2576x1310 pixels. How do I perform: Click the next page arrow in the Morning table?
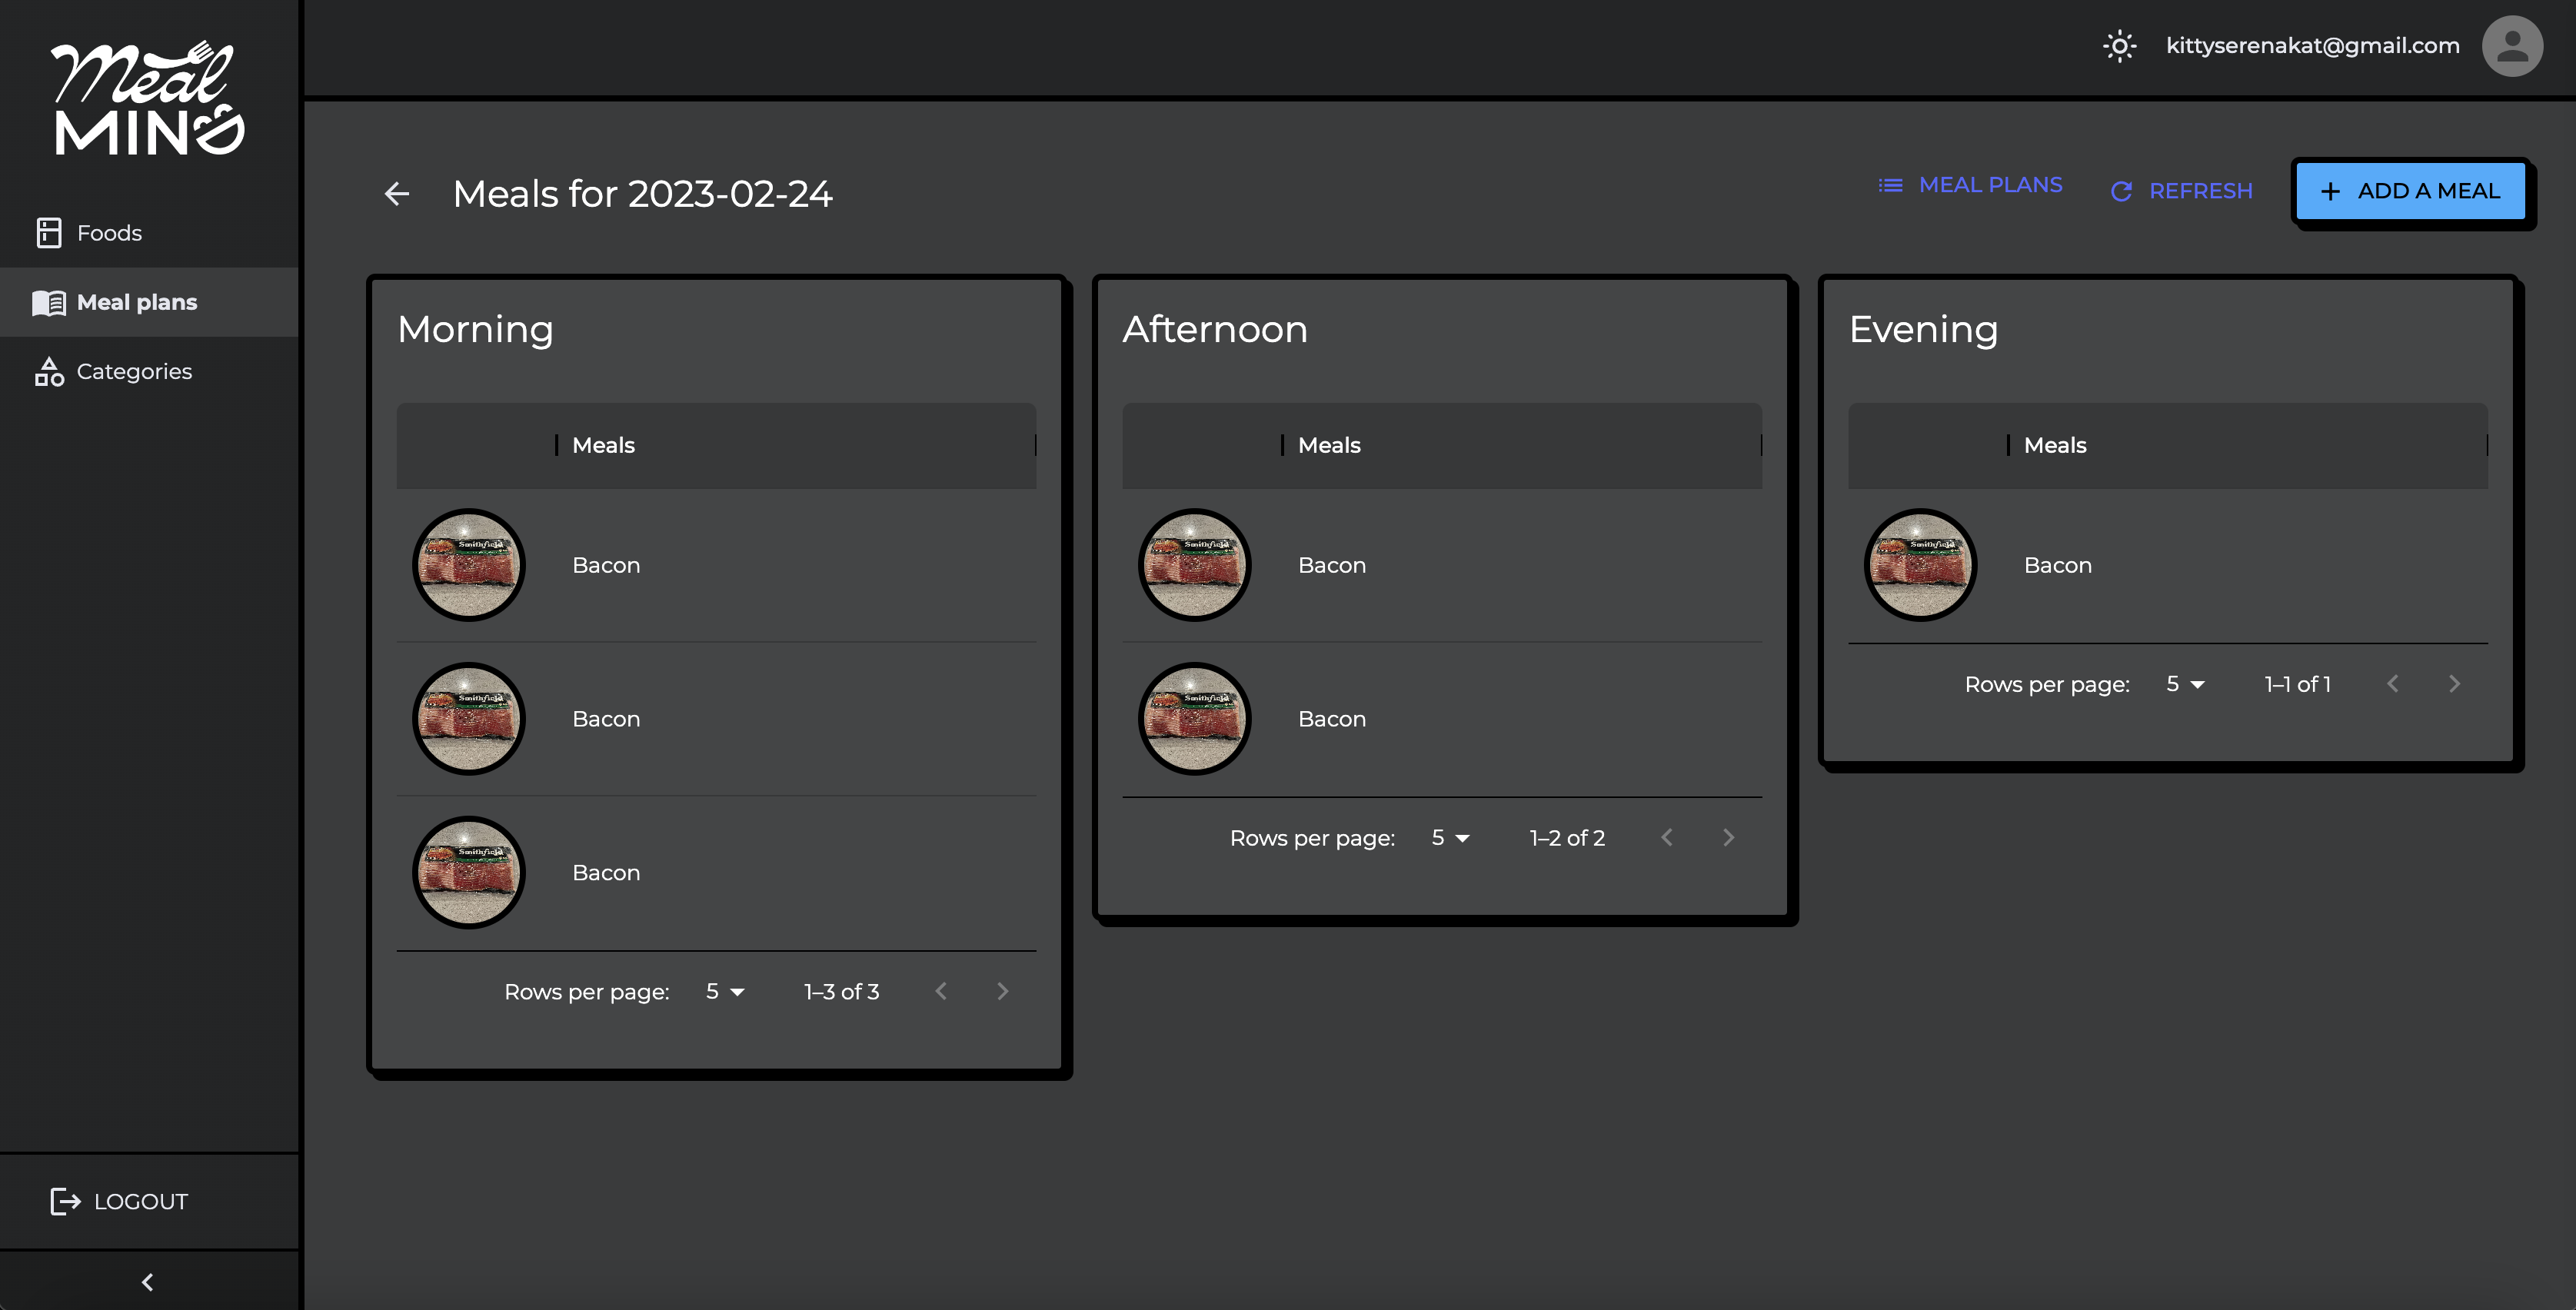click(1003, 991)
